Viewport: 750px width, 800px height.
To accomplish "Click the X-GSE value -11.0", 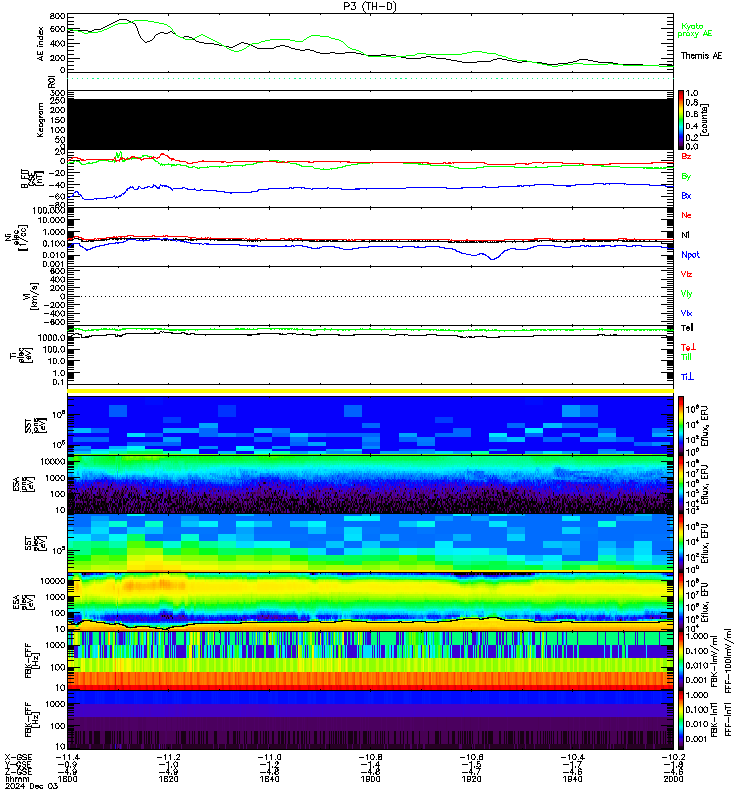I will tap(269, 757).
